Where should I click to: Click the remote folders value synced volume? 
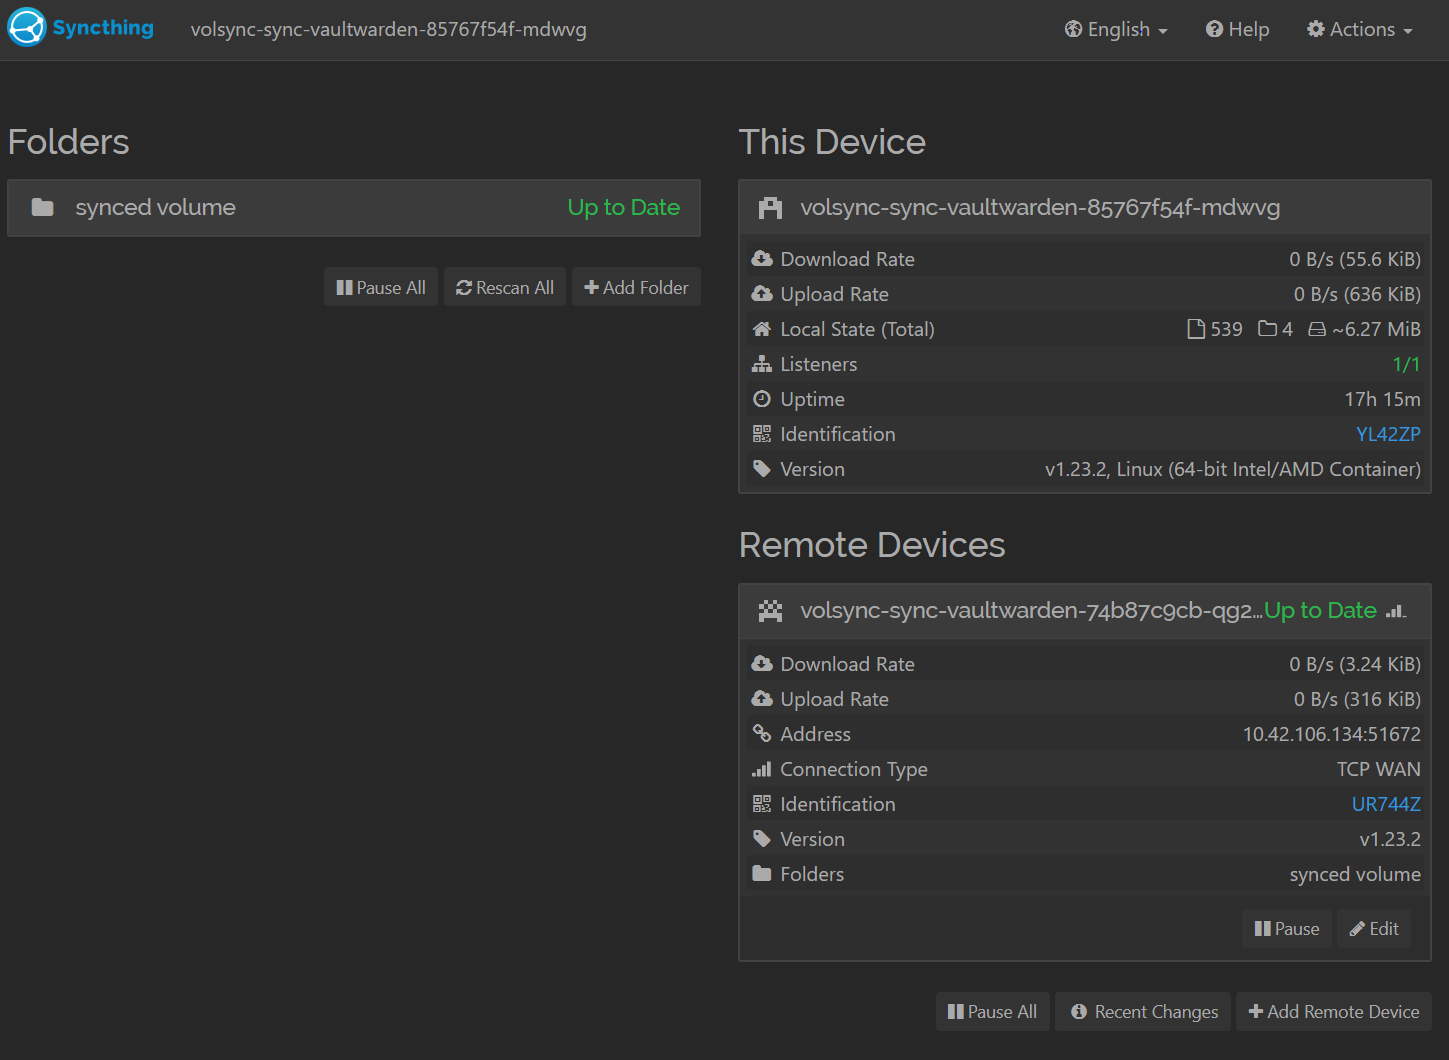(x=1355, y=874)
